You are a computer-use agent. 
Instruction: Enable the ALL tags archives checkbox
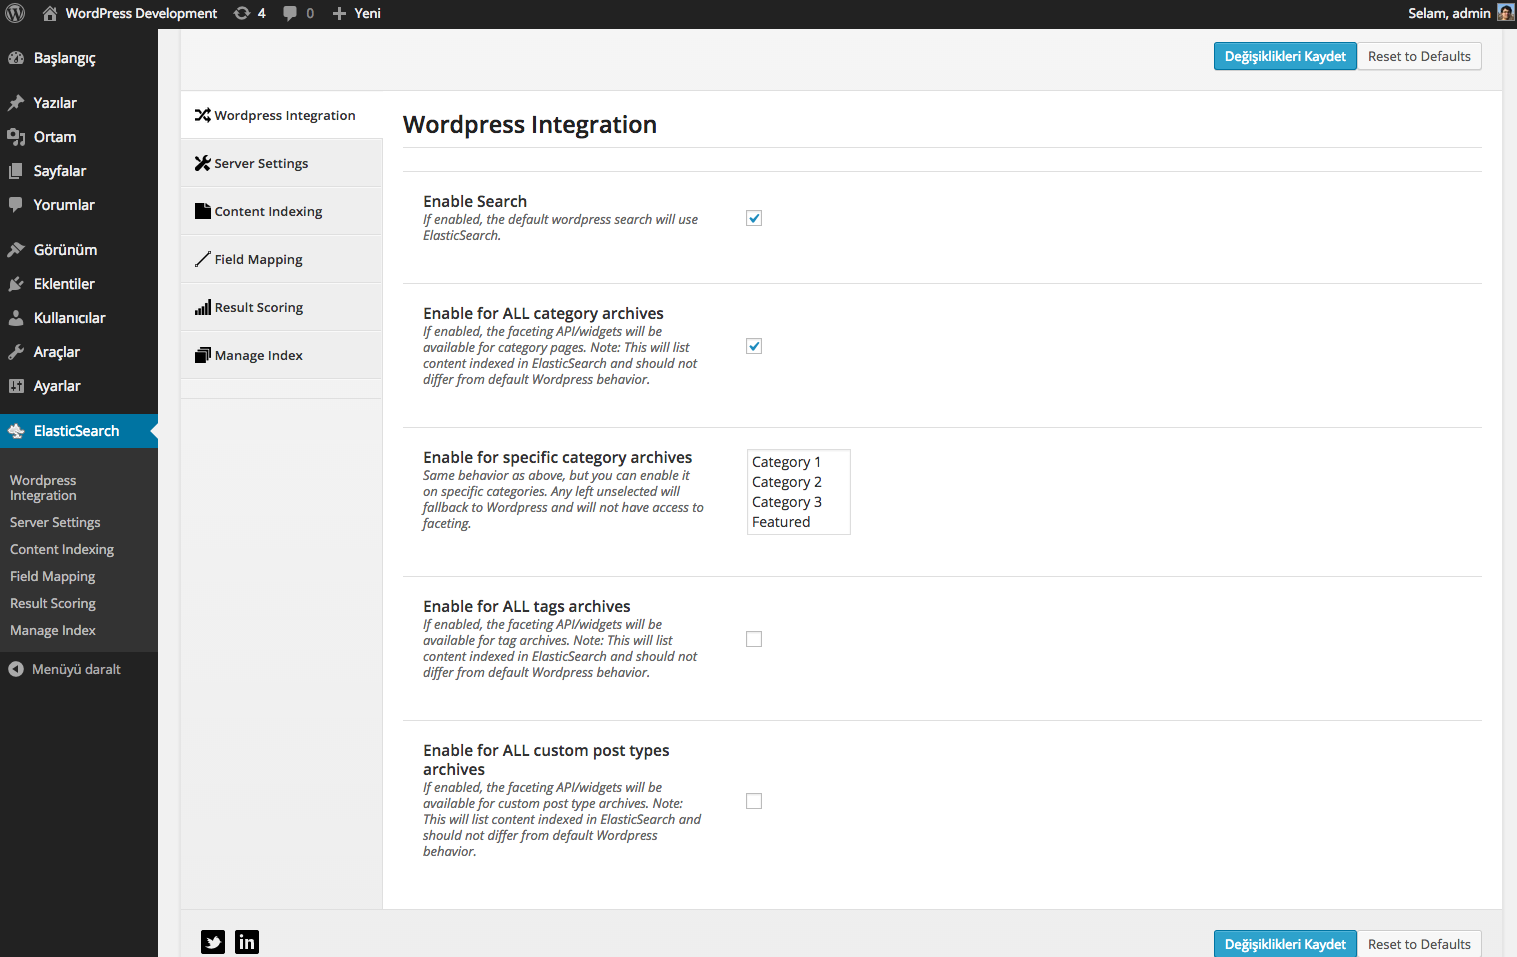(753, 638)
